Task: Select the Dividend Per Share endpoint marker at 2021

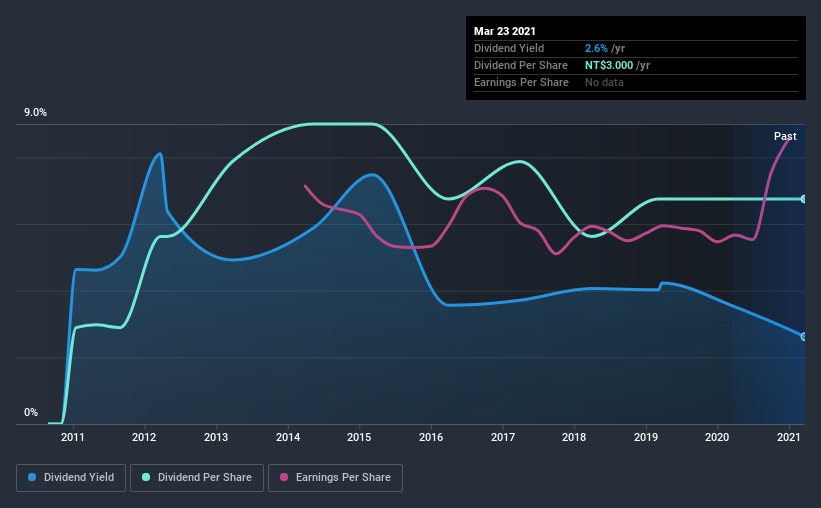Action: tap(804, 199)
